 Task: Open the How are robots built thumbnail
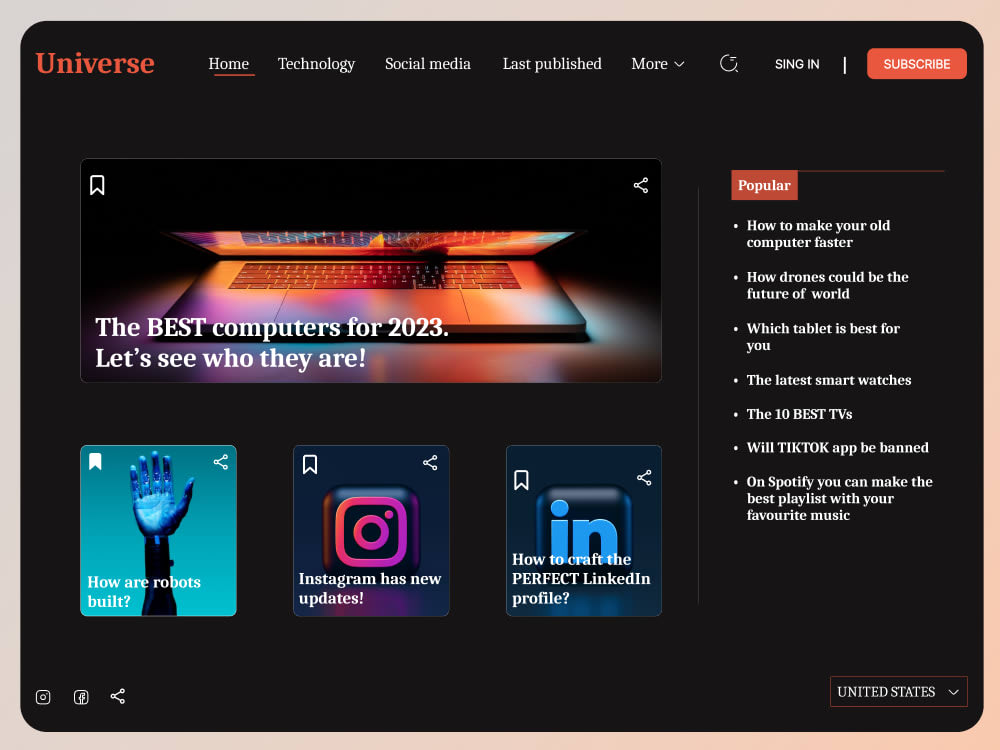click(158, 531)
